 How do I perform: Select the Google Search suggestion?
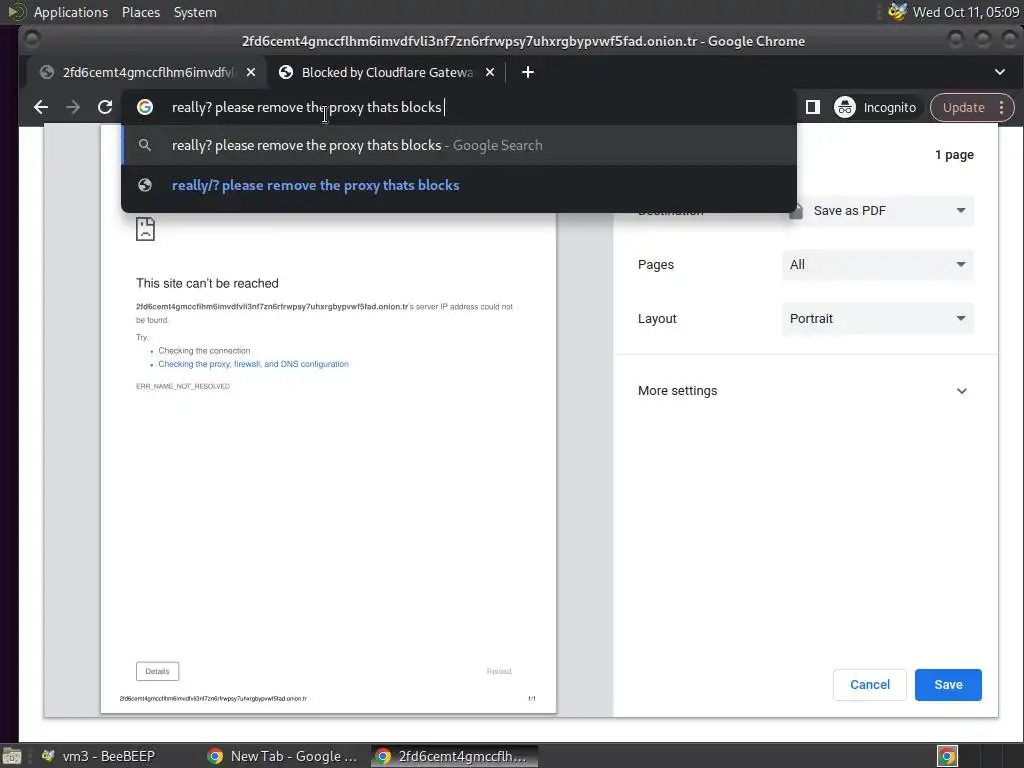(459, 145)
